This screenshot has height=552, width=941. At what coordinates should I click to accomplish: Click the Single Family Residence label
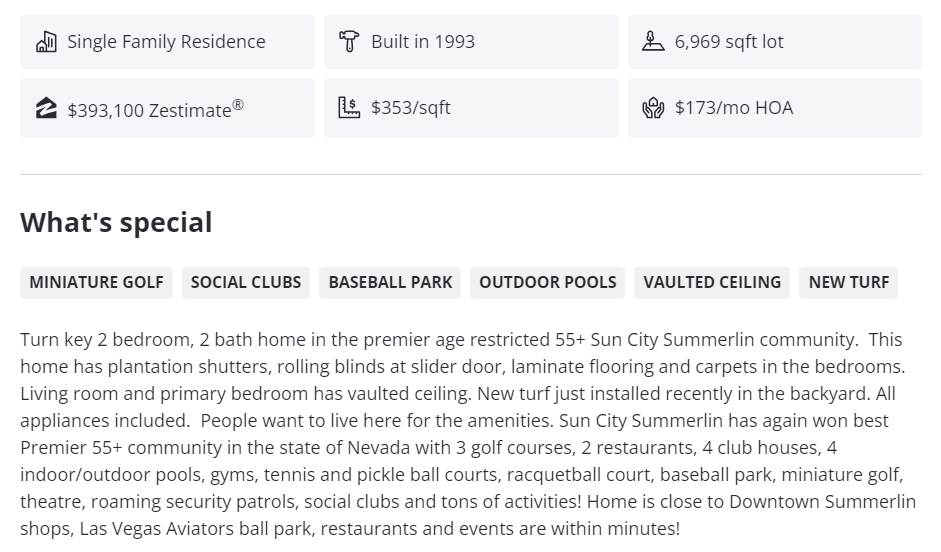[x=166, y=42]
